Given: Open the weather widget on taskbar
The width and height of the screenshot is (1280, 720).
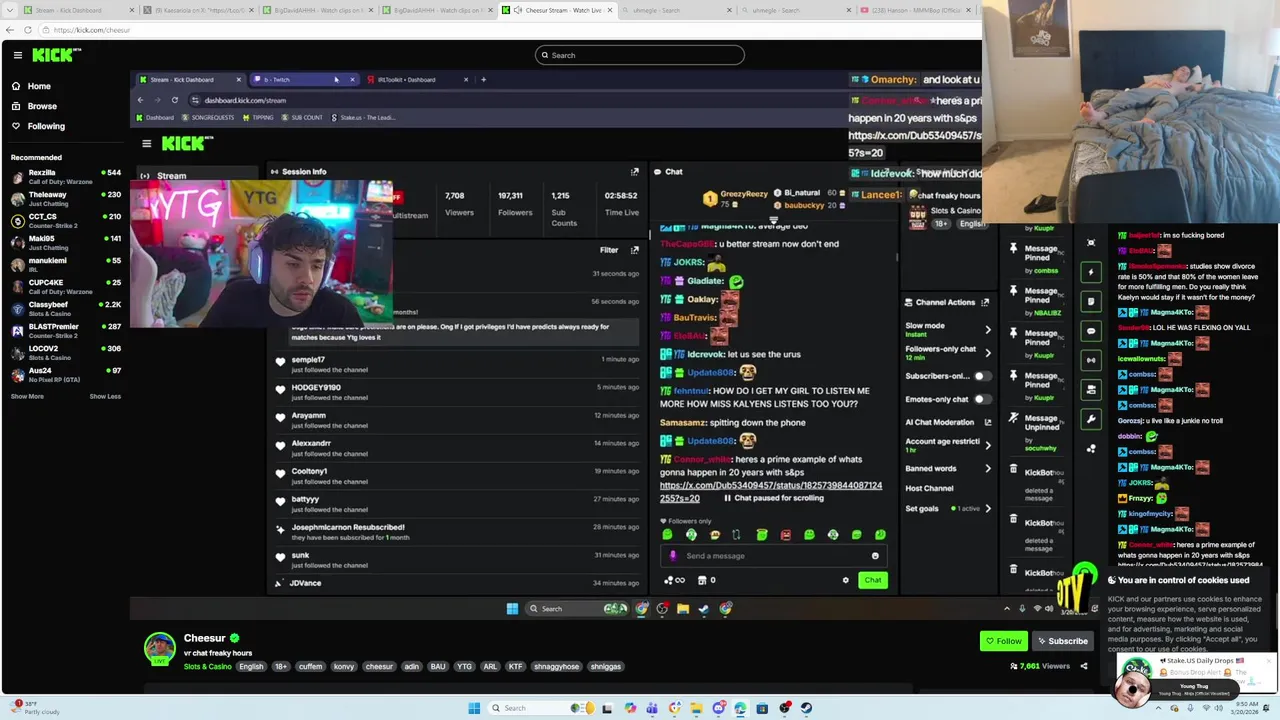Looking at the screenshot, I should coord(35,708).
